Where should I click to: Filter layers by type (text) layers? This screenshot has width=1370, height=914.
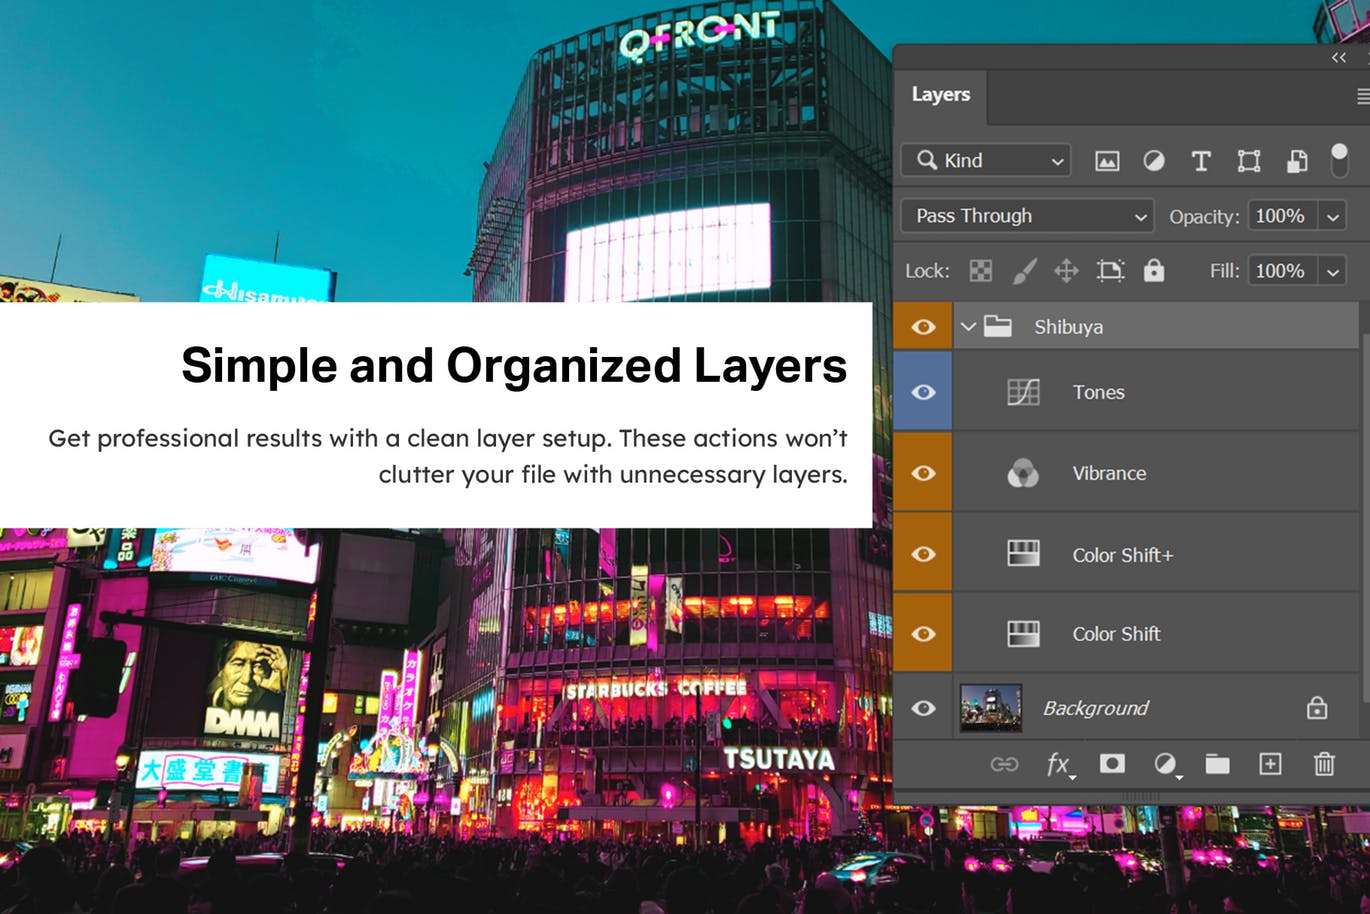(x=1201, y=161)
